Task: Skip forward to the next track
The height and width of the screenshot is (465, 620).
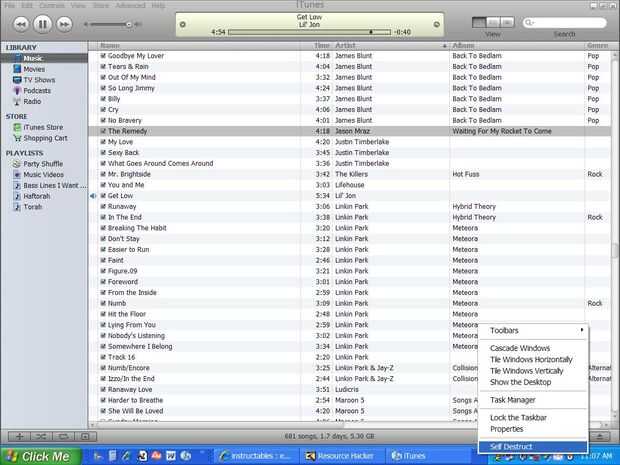Action: 64,25
